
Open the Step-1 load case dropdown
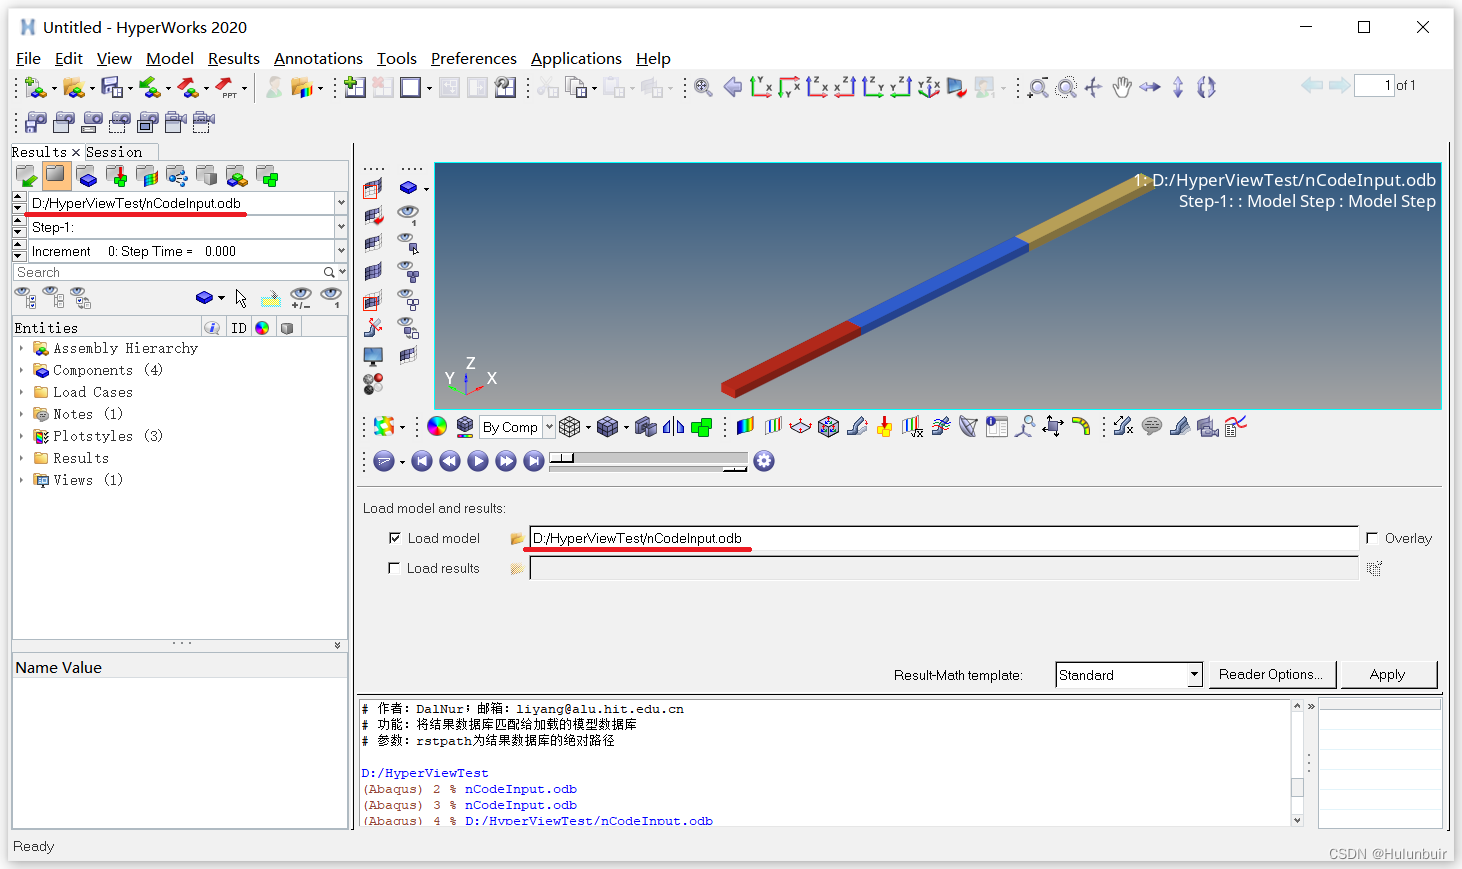click(x=341, y=227)
